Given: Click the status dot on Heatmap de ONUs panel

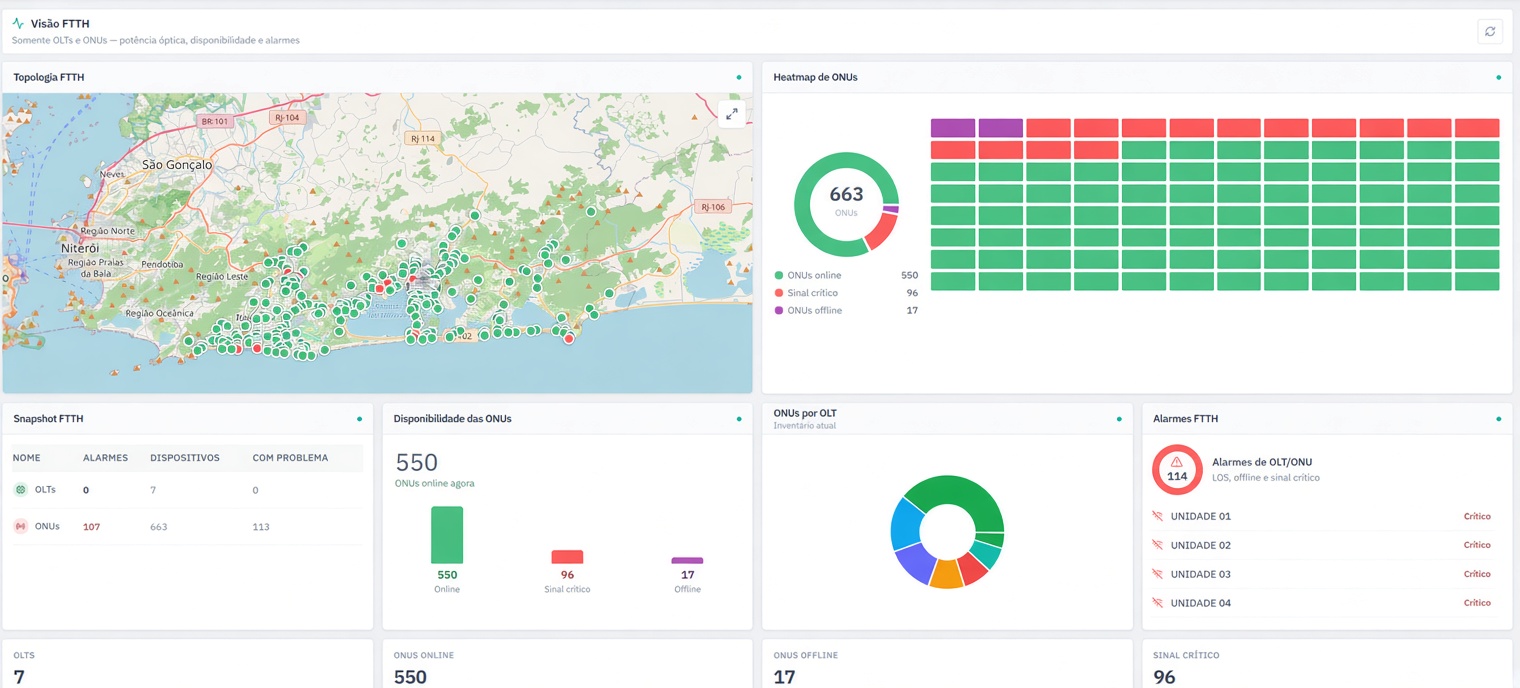Looking at the screenshot, I should (x=1499, y=77).
